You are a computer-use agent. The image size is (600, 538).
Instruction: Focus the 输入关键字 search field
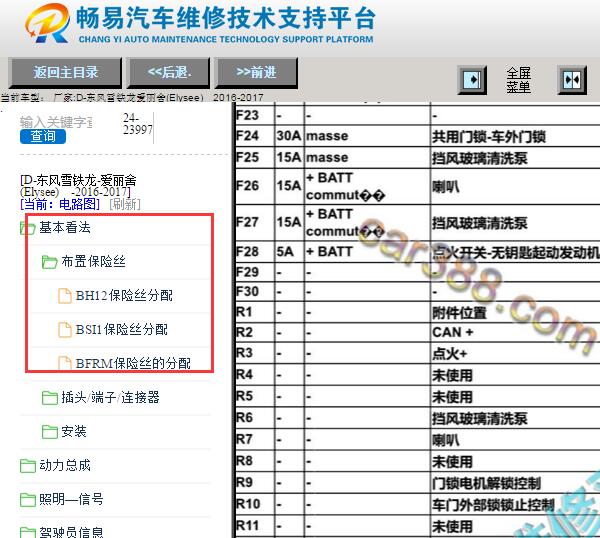[x=56, y=122]
